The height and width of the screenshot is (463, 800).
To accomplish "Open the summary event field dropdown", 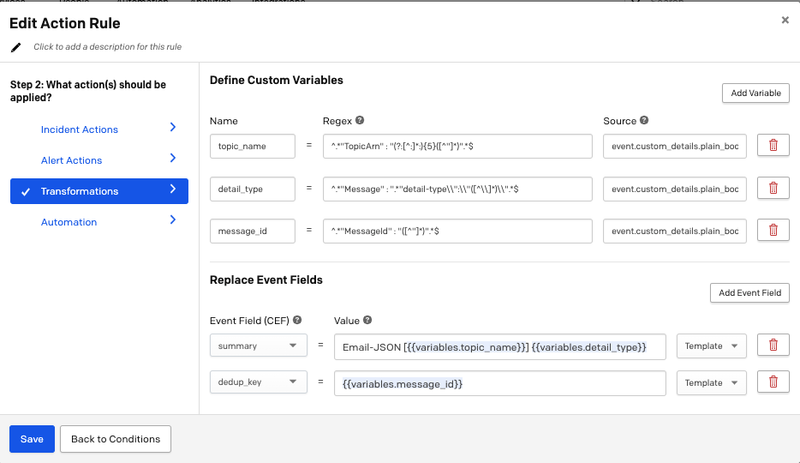I will [258, 346].
